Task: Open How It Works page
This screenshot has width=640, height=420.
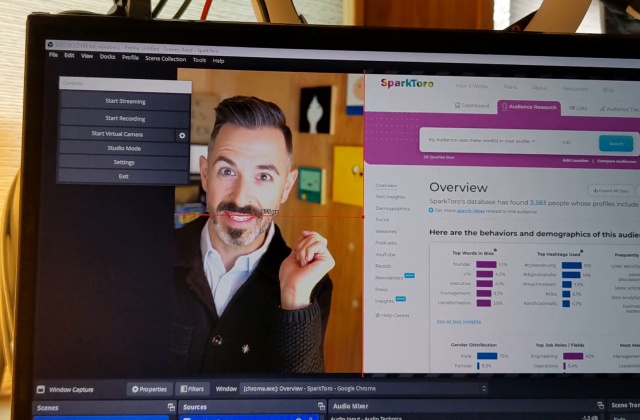Action: point(471,86)
